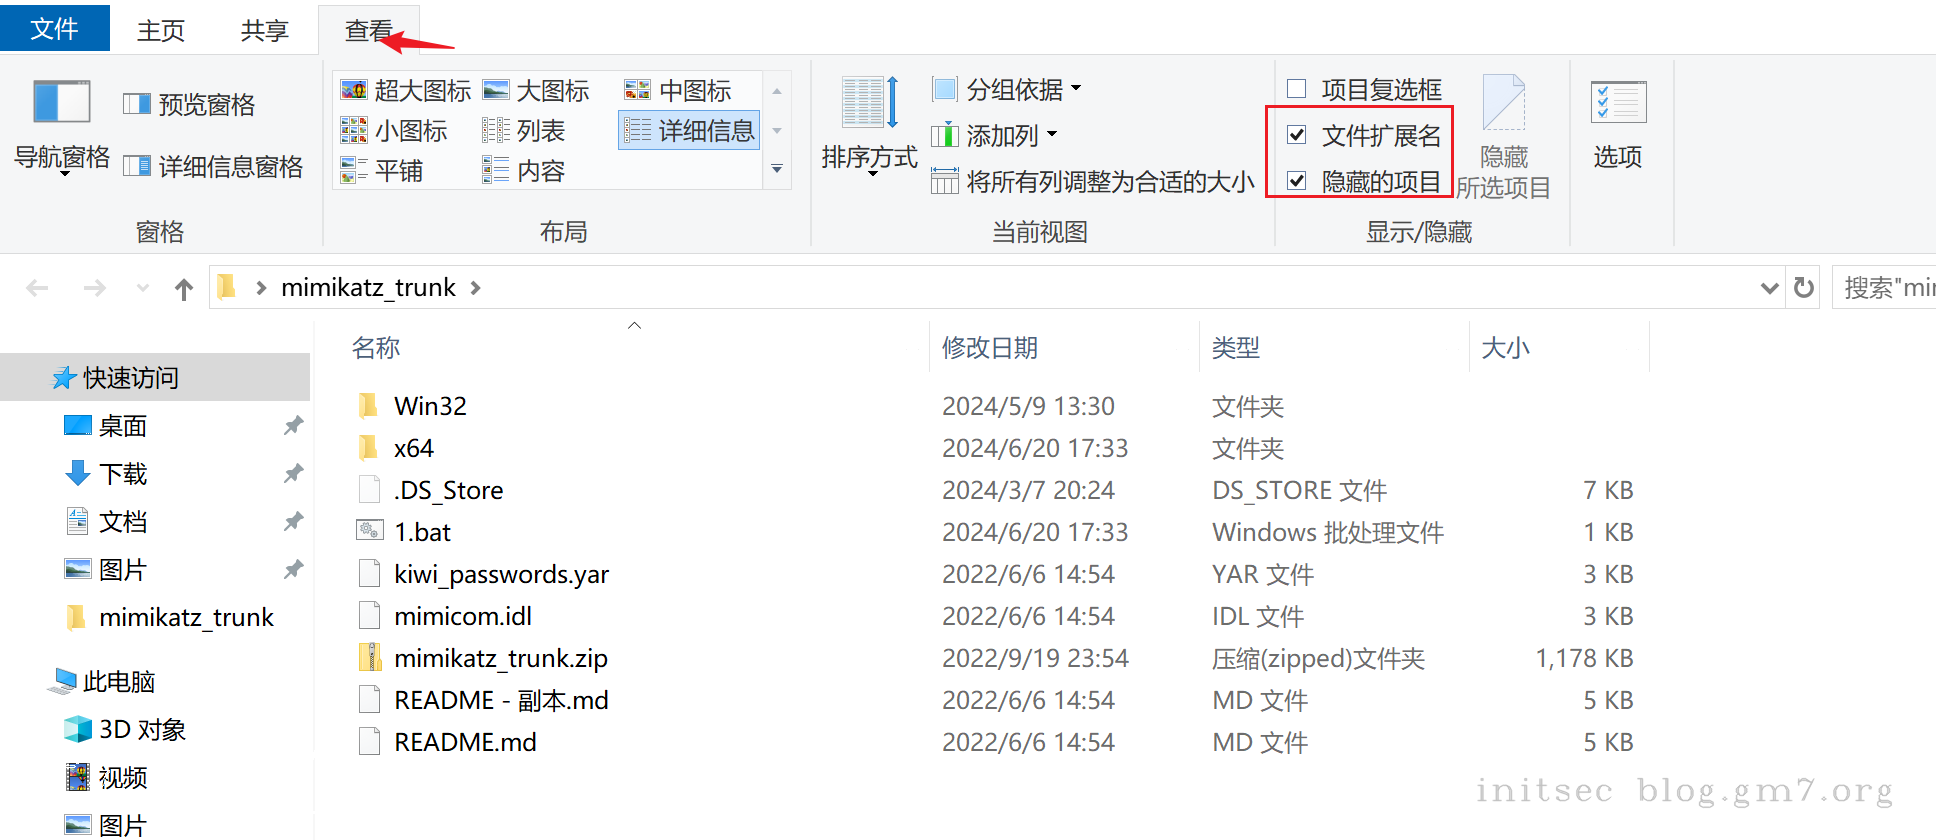This screenshot has height=840, width=1936.
Task: Go up one folder level arrow
Action: tap(183, 289)
